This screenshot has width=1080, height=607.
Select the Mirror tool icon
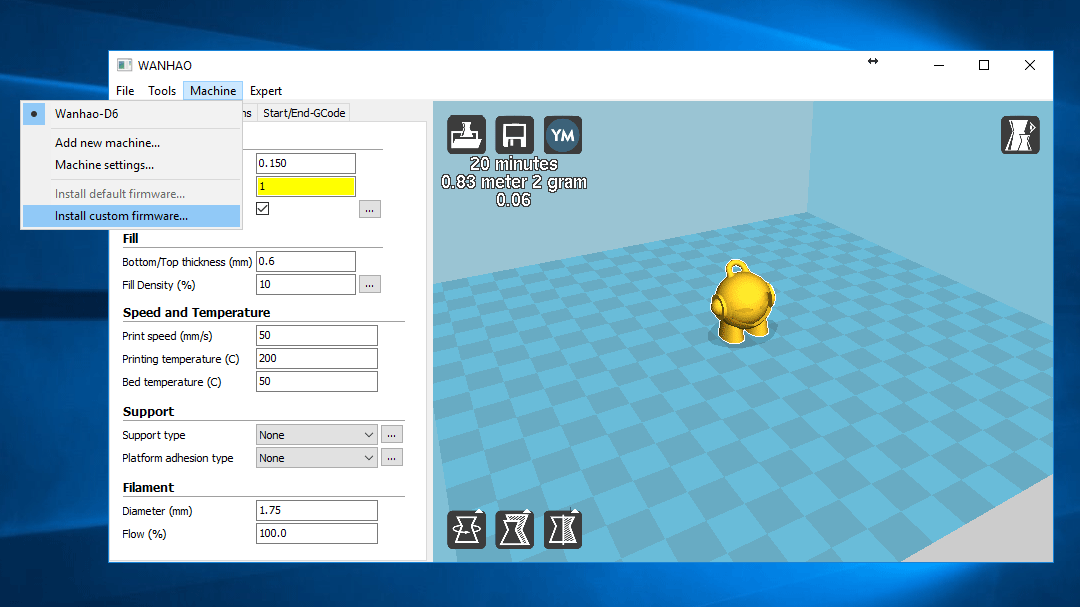563,529
